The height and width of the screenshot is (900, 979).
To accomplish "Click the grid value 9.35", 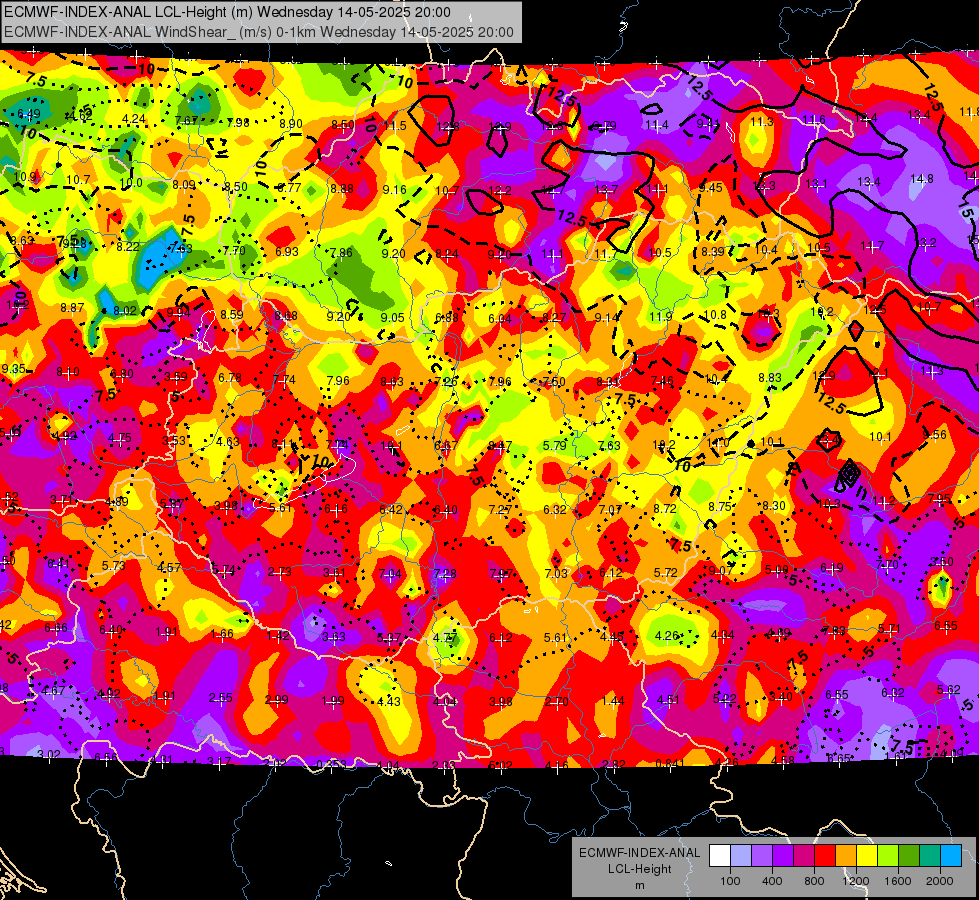I will (14, 368).
